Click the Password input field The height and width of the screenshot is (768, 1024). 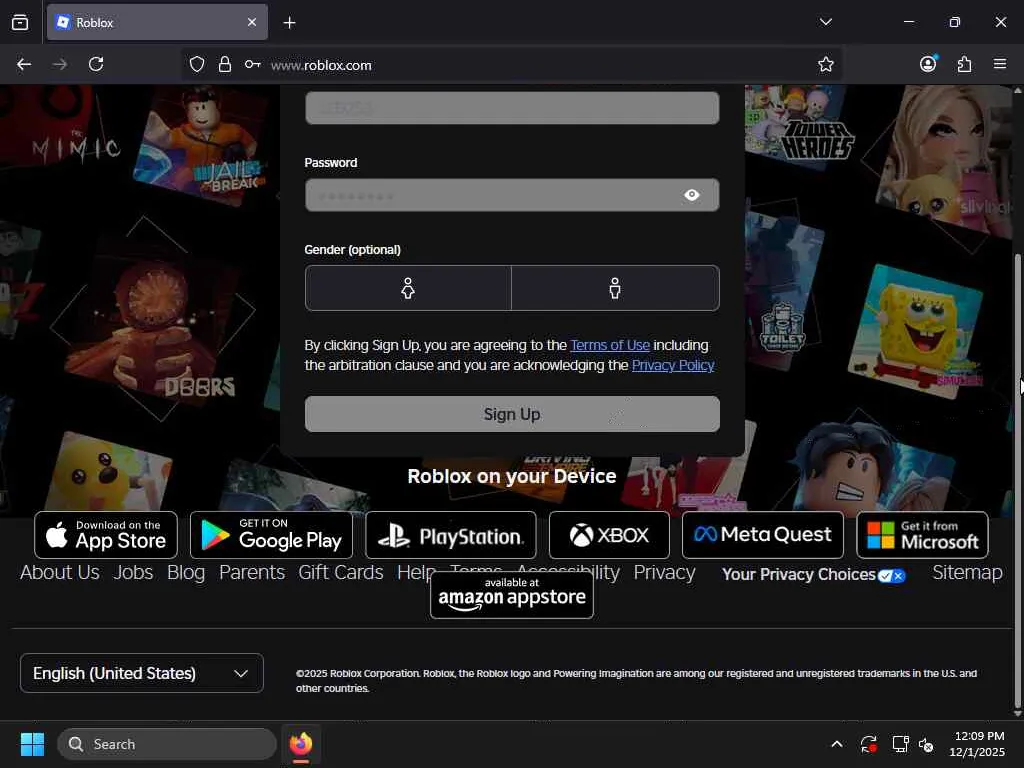coord(512,195)
